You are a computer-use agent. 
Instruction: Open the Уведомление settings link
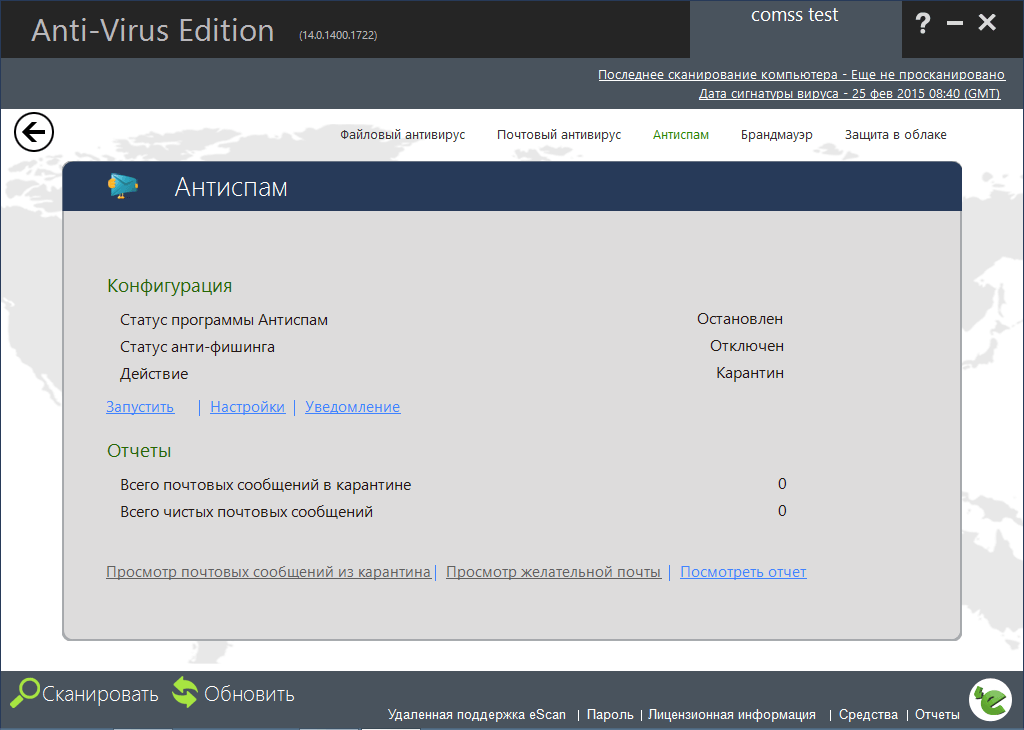(352, 407)
